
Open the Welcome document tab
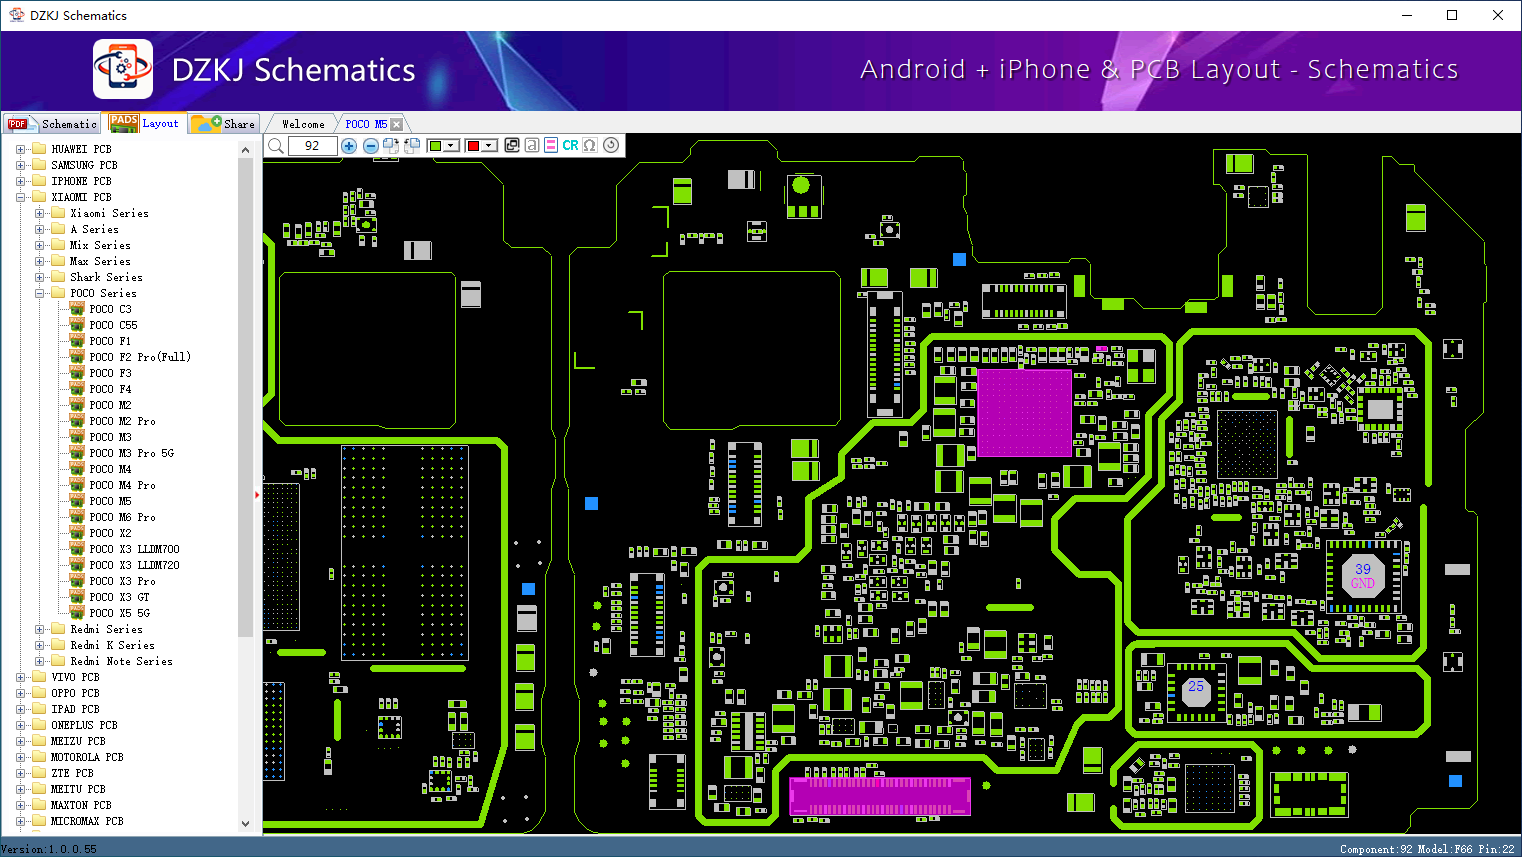303,124
